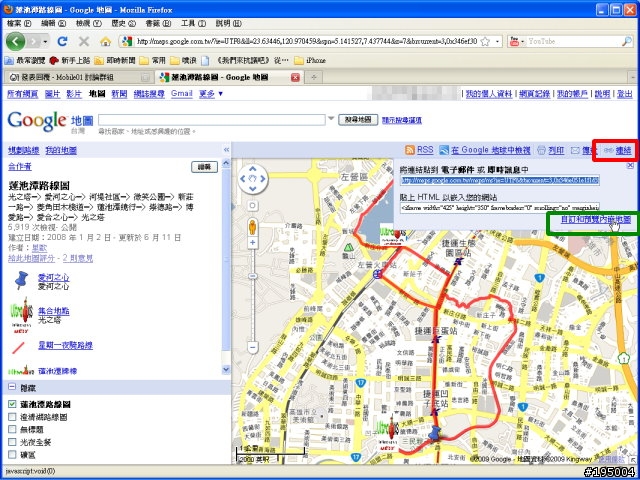This screenshot has width=640, height=480.
Task: Select the email link URL field
Action: click(x=500, y=180)
